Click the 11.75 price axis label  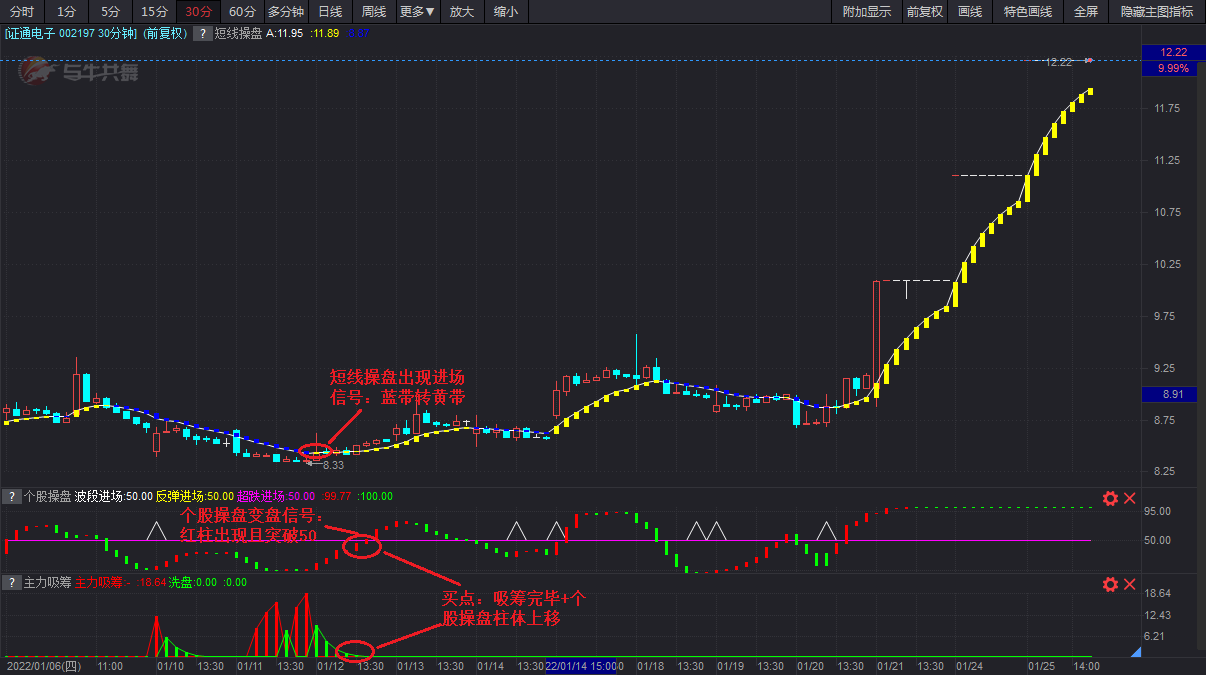[x=1167, y=108]
